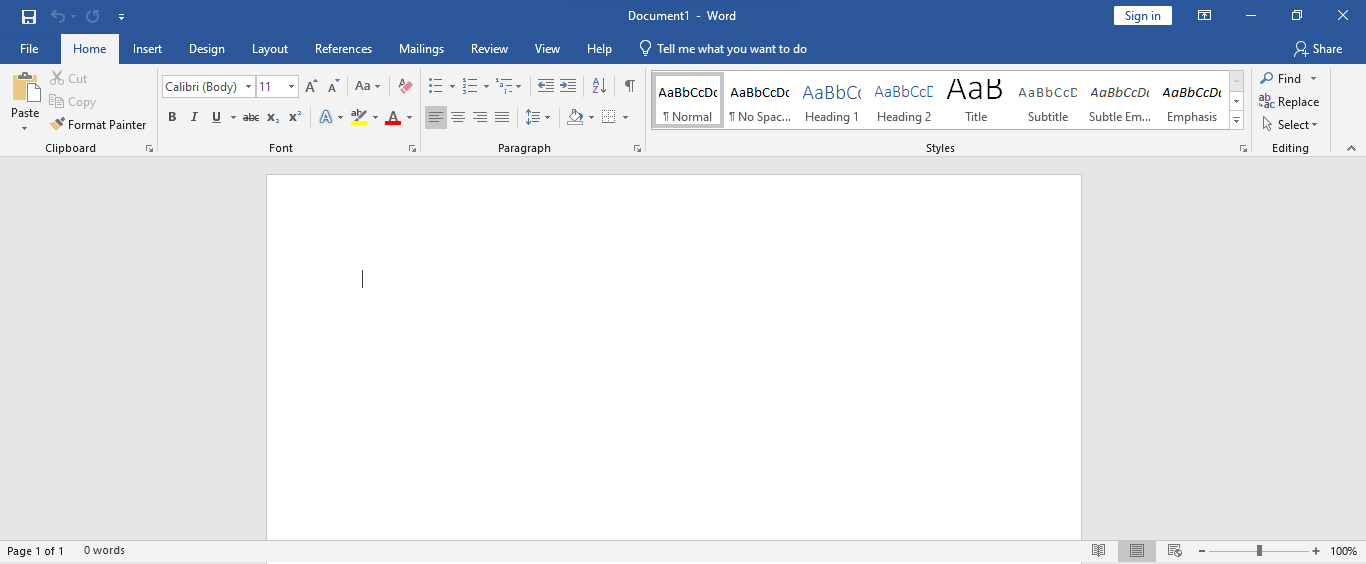
Task: Adjust the zoom slider handle
Action: tap(1259, 551)
